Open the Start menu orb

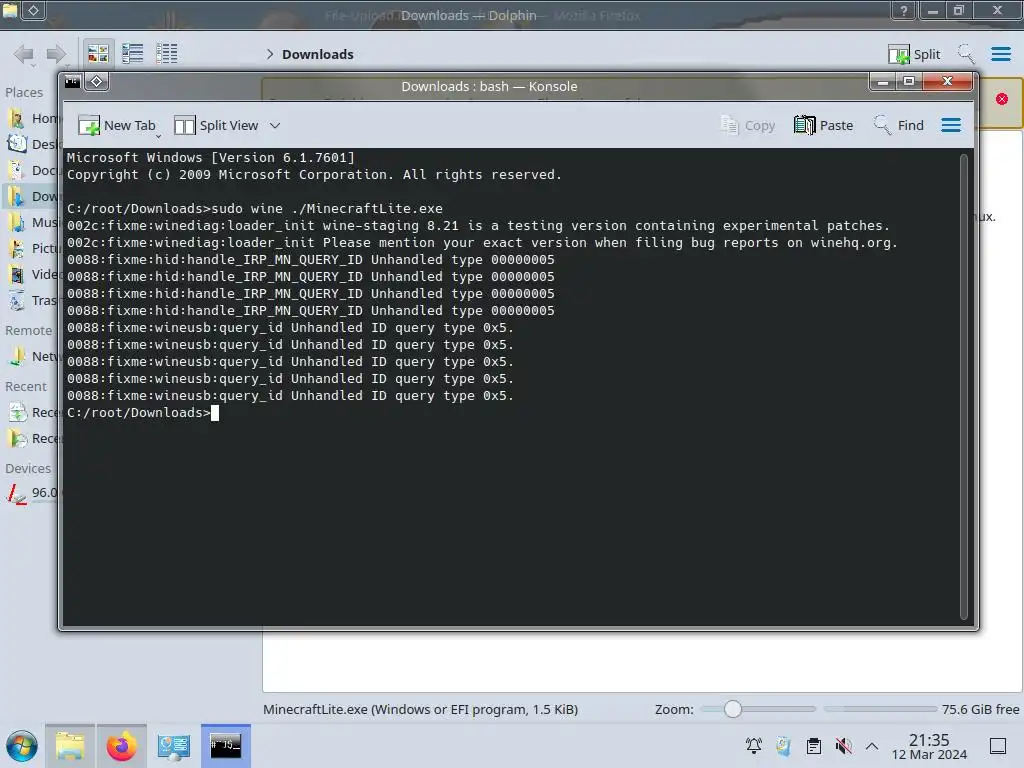(x=22, y=746)
